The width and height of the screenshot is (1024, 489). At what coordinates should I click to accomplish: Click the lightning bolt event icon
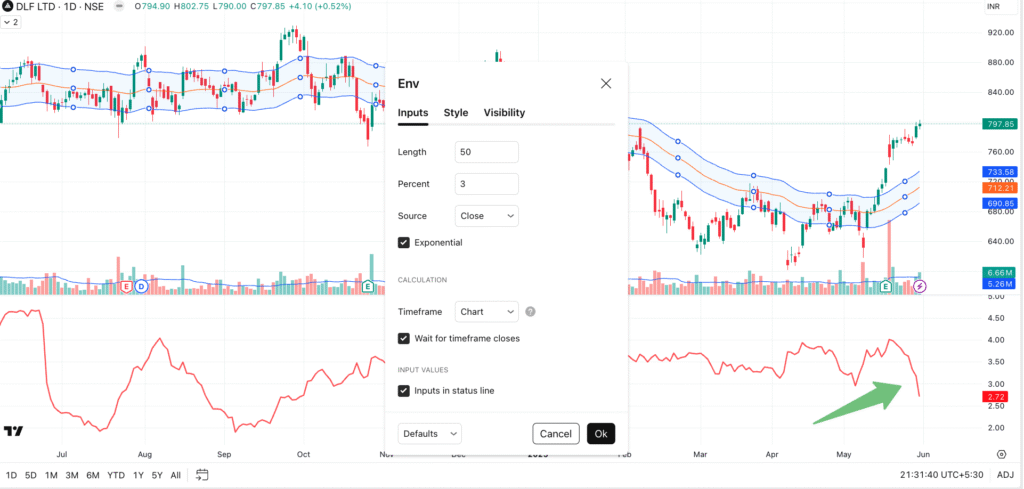pos(920,287)
